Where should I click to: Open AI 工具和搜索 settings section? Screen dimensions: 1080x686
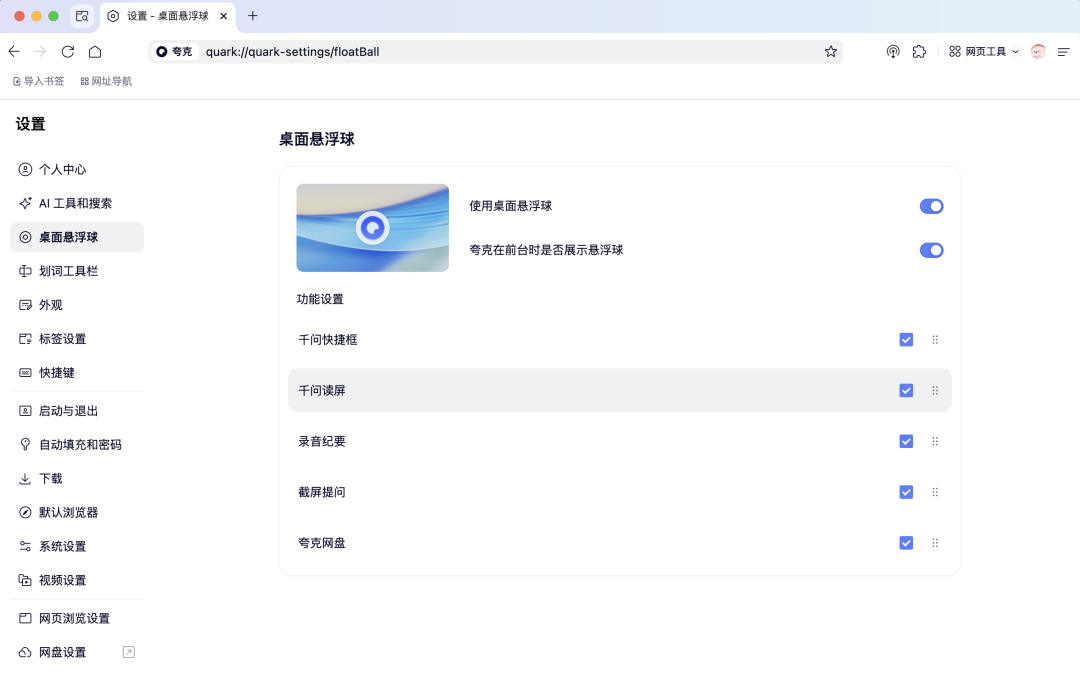point(77,203)
